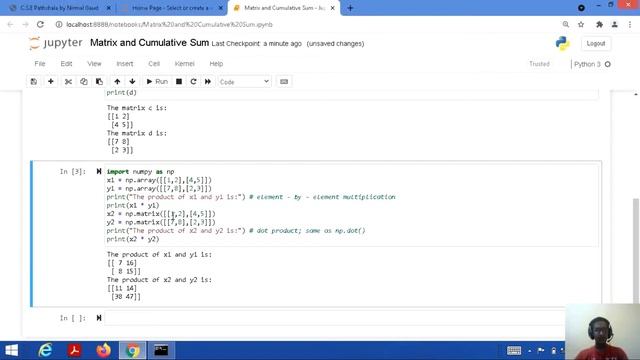This screenshot has height=360, width=640.
Task: Open Adobe Acrobat from taskbar
Action: point(74,350)
